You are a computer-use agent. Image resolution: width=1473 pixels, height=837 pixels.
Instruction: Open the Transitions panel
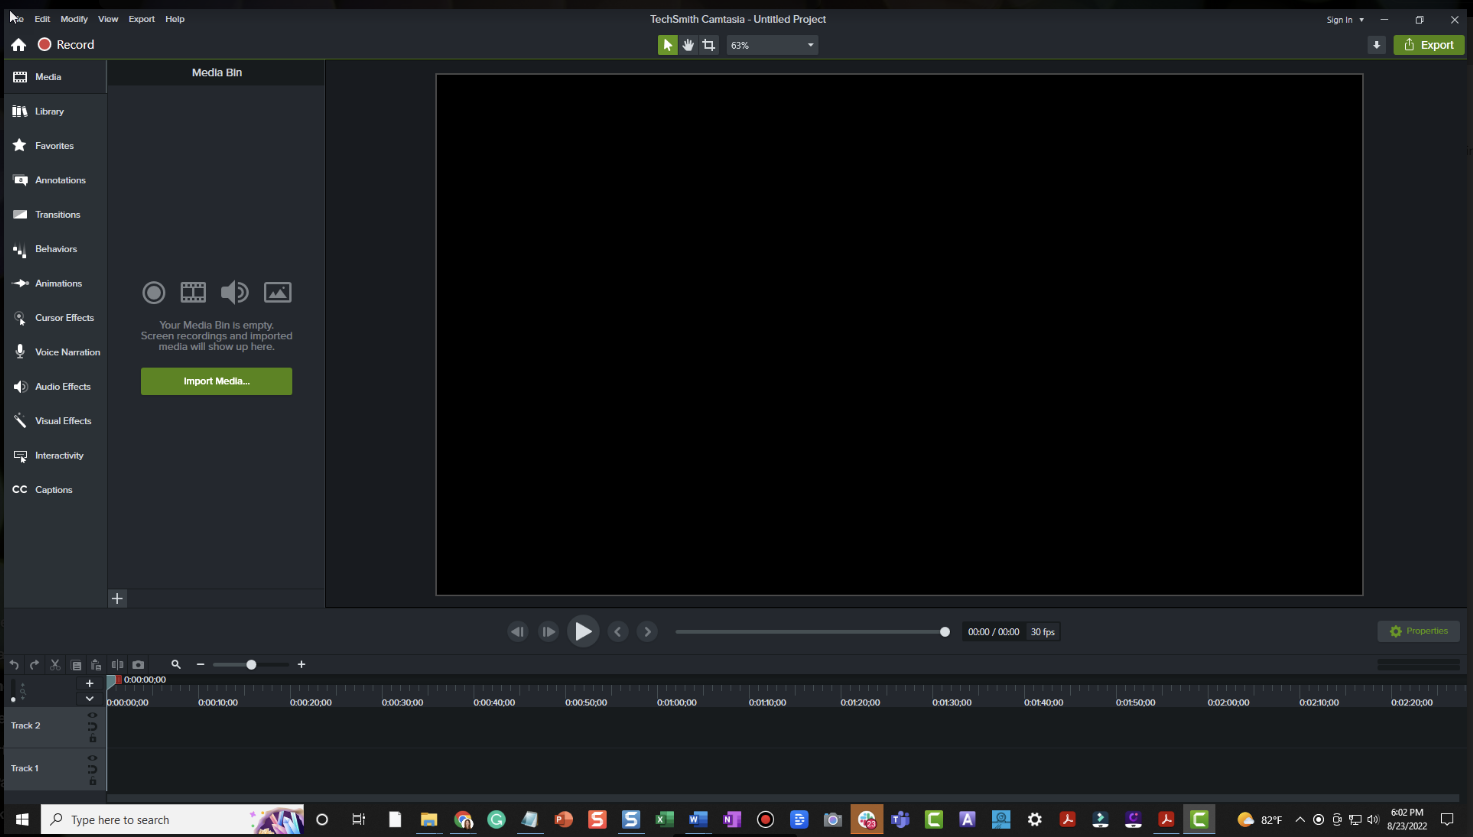(58, 214)
